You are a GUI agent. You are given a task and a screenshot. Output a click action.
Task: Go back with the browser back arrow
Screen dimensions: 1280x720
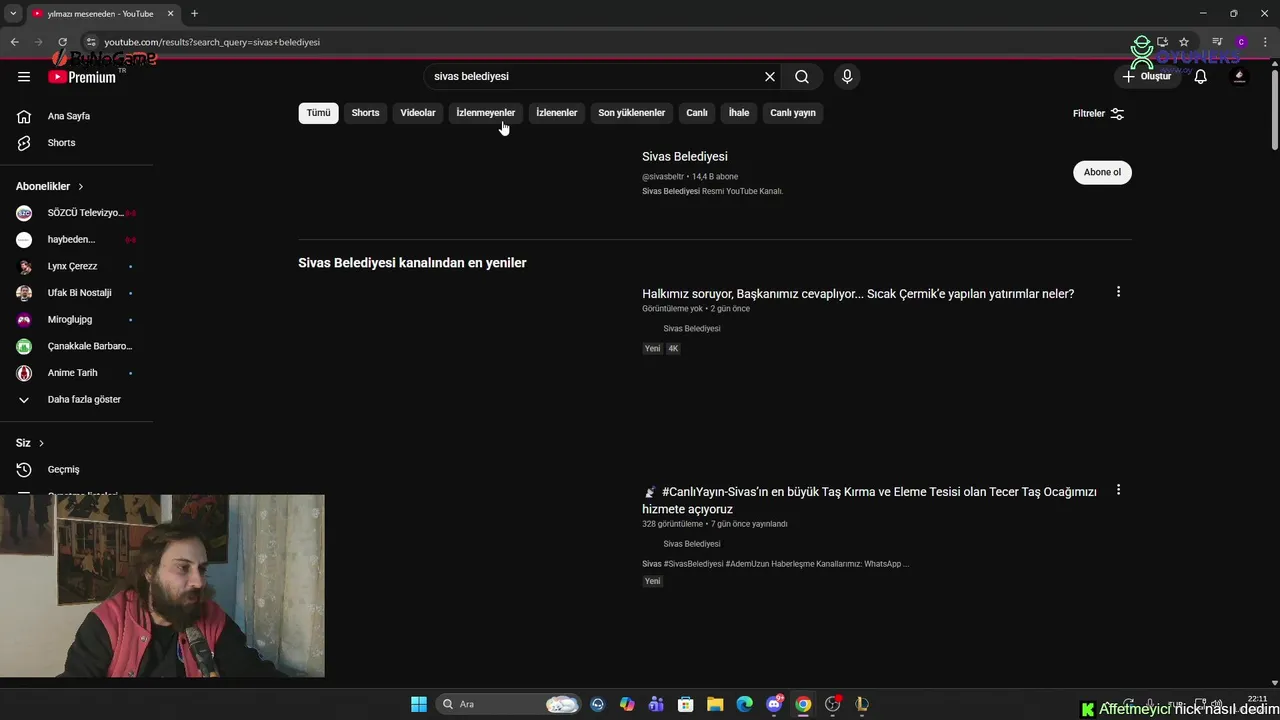click(14, 42)
